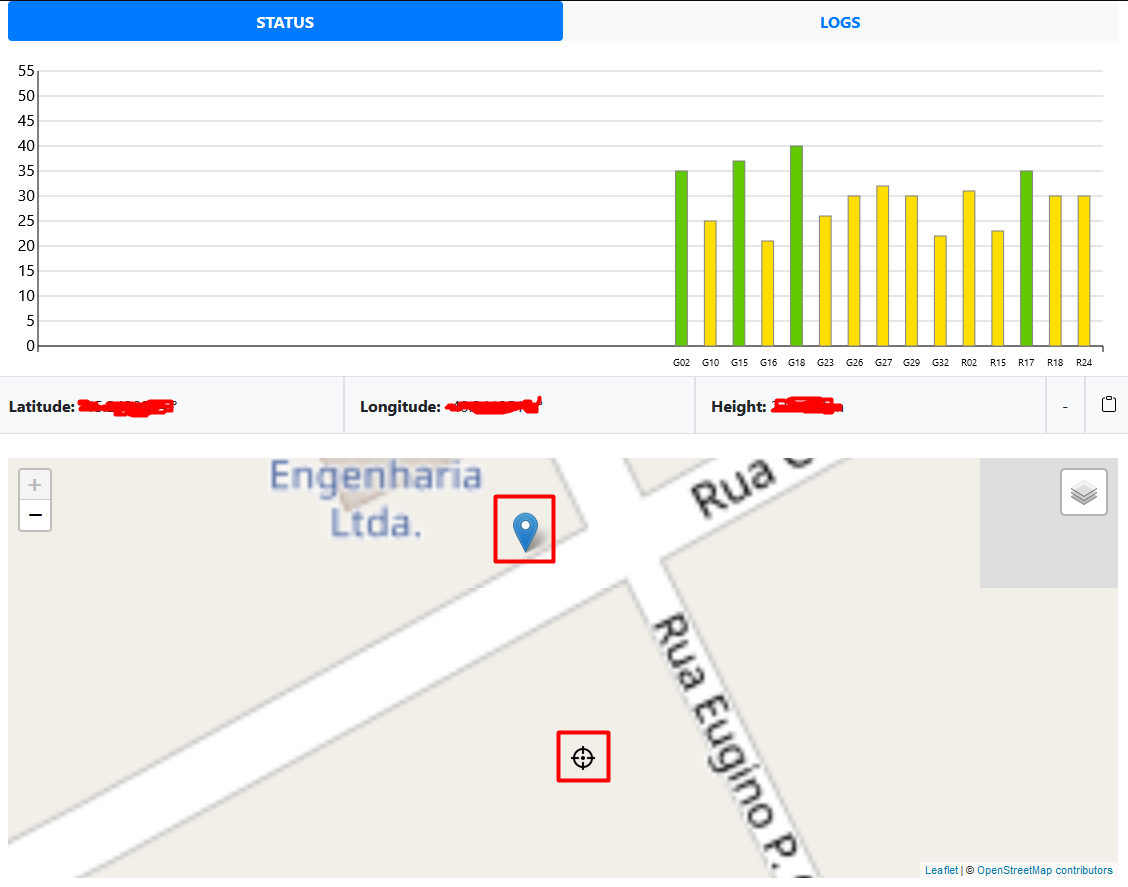This screenshot has height=887, width=1128.
Task: Open the Leaflet link
Action: 941,870
